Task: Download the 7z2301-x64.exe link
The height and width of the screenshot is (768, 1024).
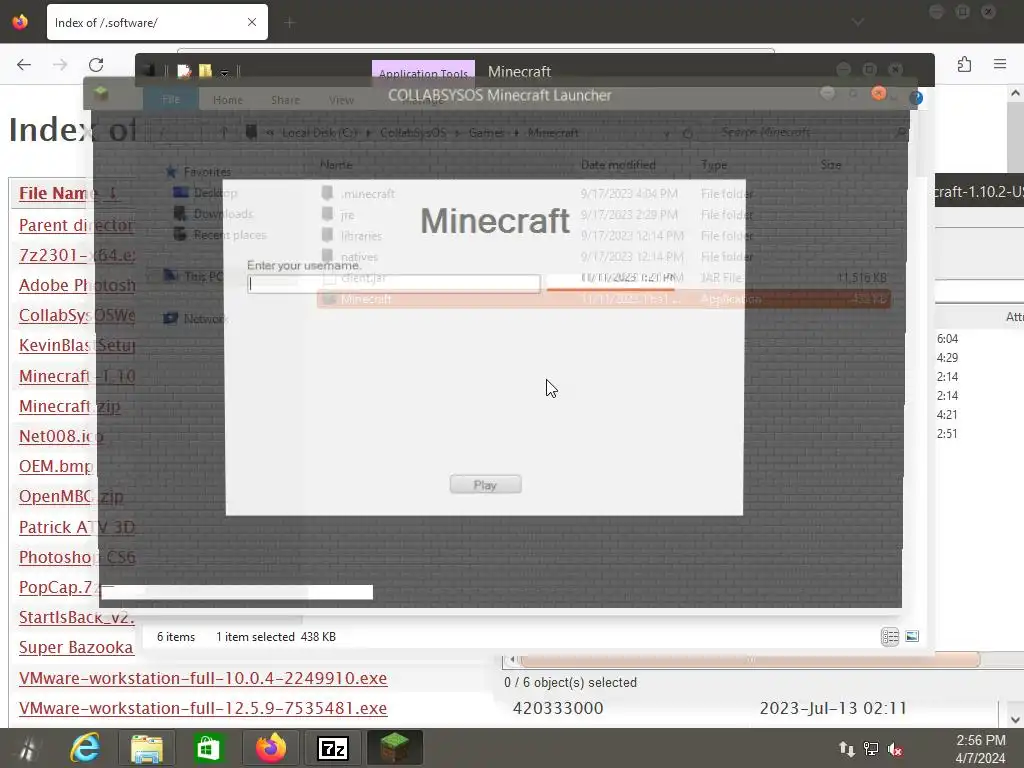Action: 76,255
